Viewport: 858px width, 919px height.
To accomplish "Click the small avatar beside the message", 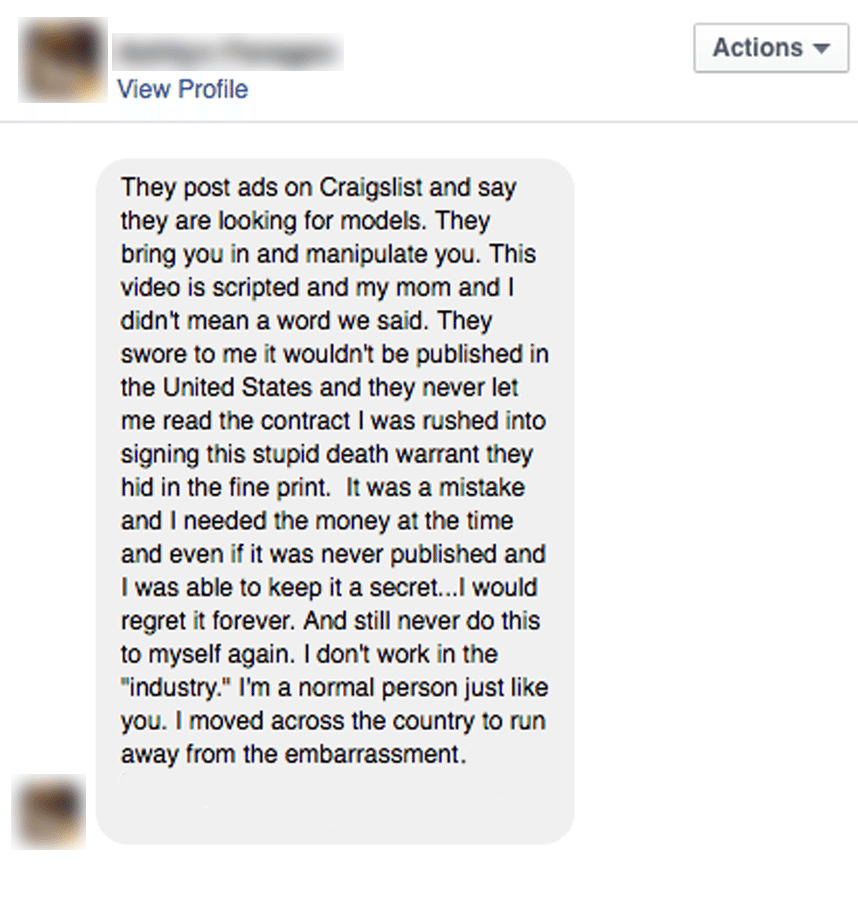I will [x=49, y=812].
